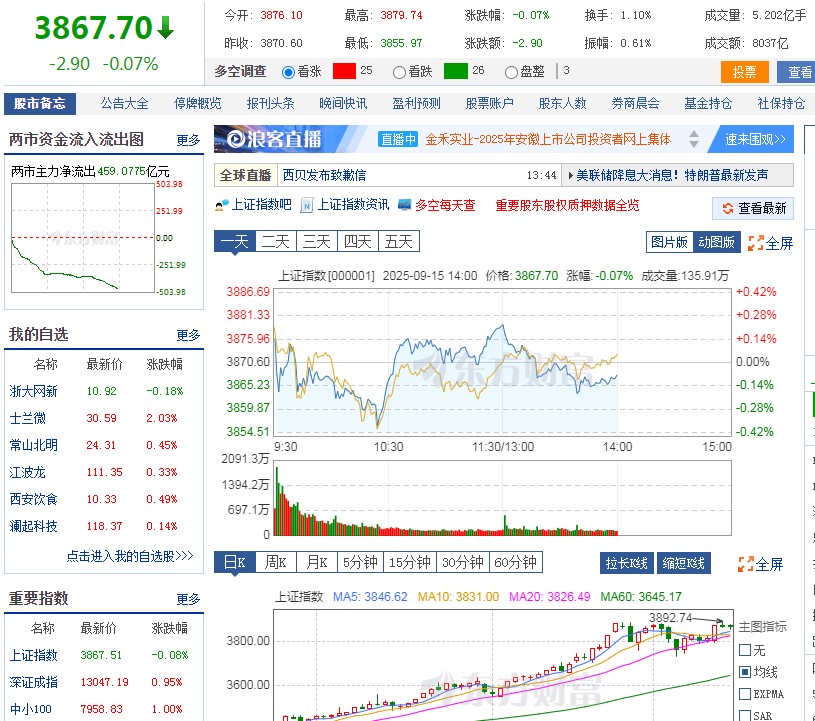Viewport: 815px width, 721px height.
Task: Open the 周K weekly candlestick tab
Action: 274,563
